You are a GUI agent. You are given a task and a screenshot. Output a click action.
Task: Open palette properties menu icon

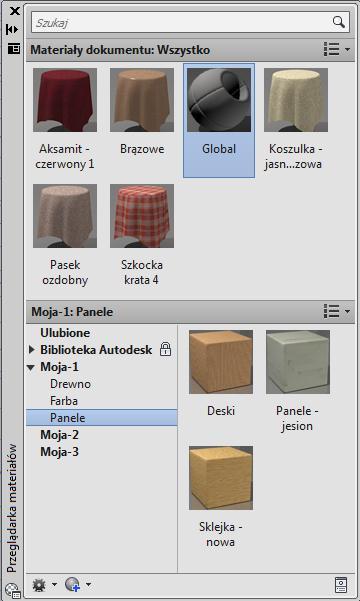14,49
